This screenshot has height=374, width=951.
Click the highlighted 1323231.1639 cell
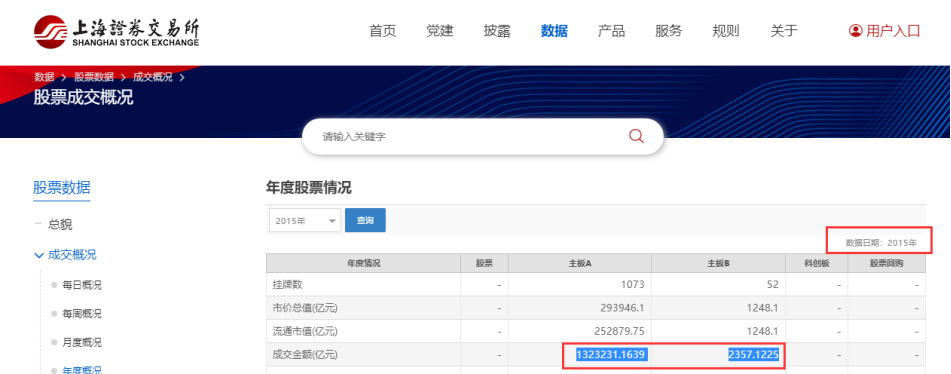click(x=610, y=354)
